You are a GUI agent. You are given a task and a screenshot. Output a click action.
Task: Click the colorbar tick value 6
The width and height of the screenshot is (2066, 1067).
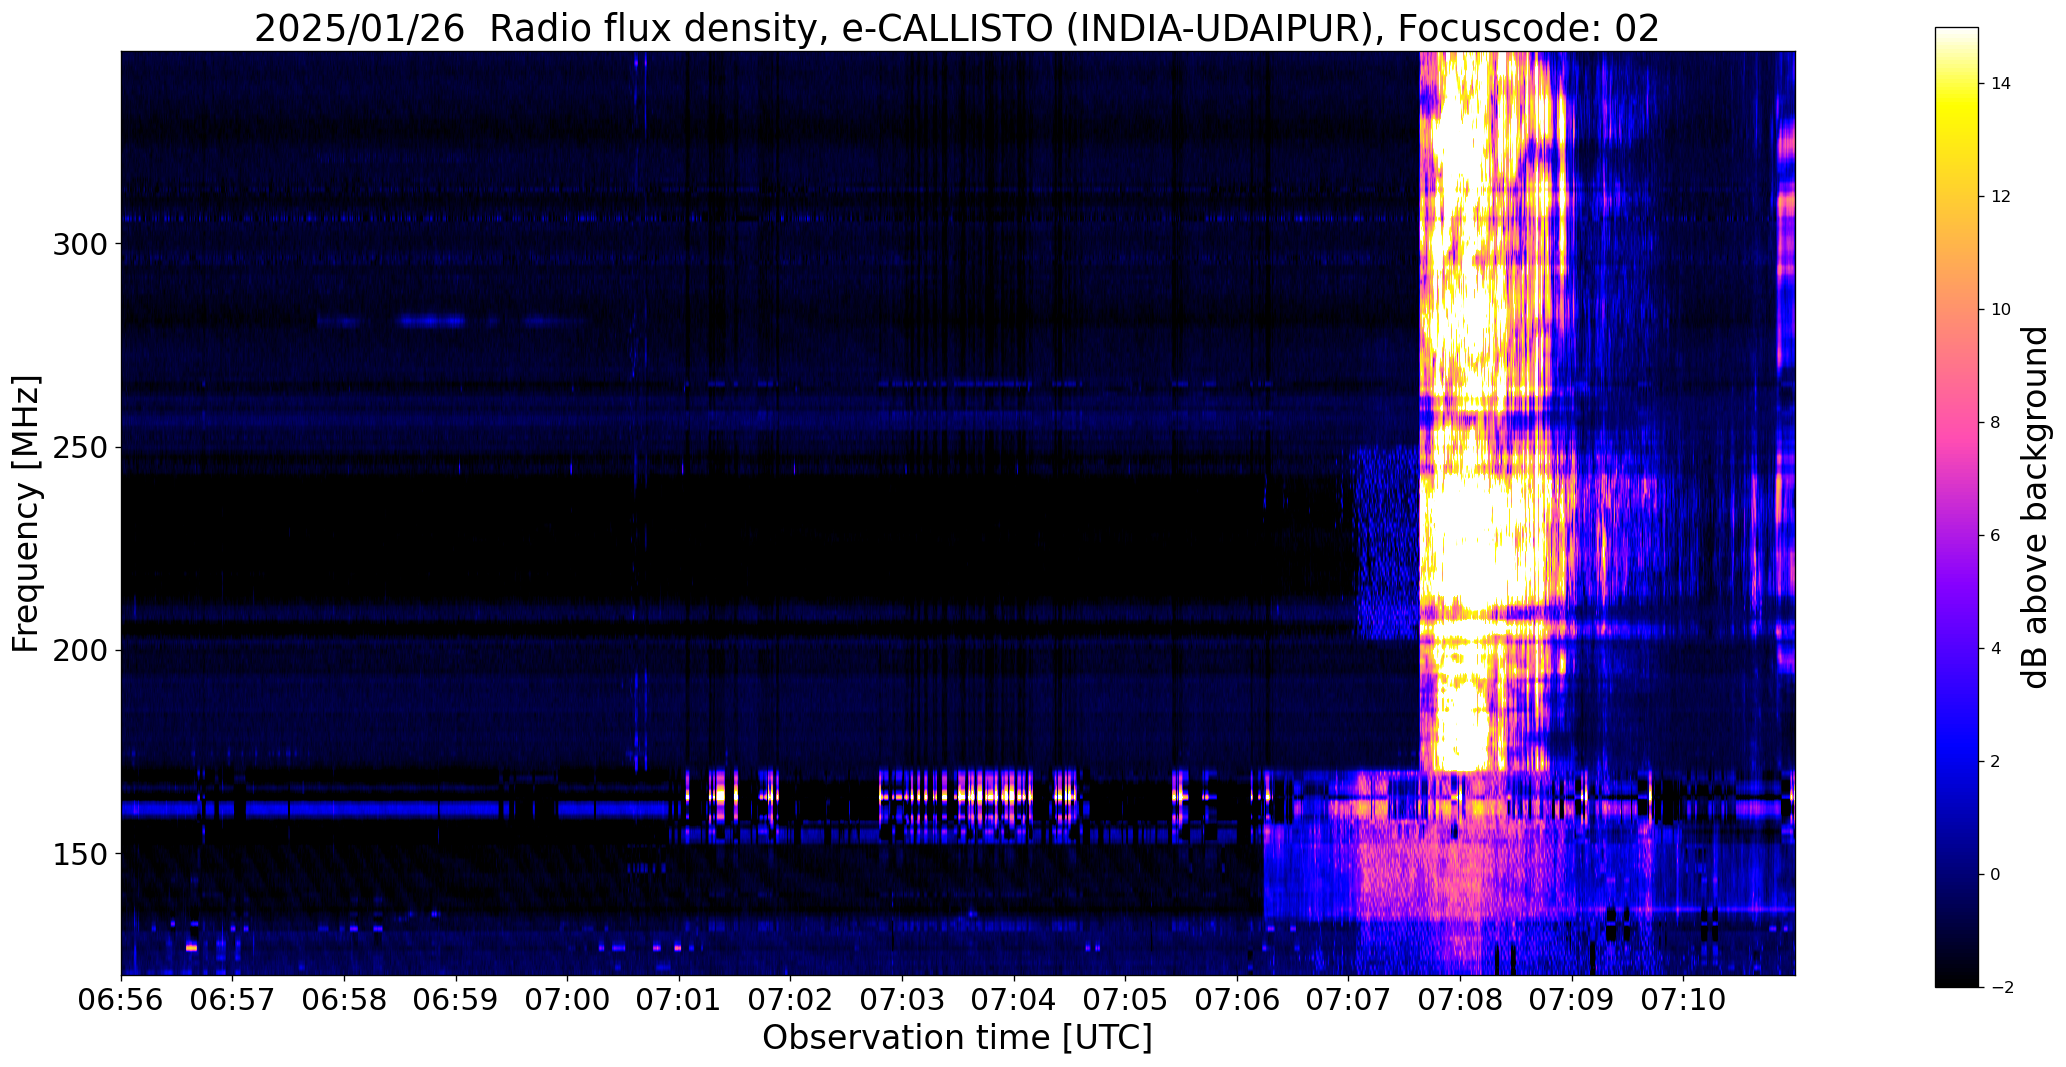pos(1996,536)
